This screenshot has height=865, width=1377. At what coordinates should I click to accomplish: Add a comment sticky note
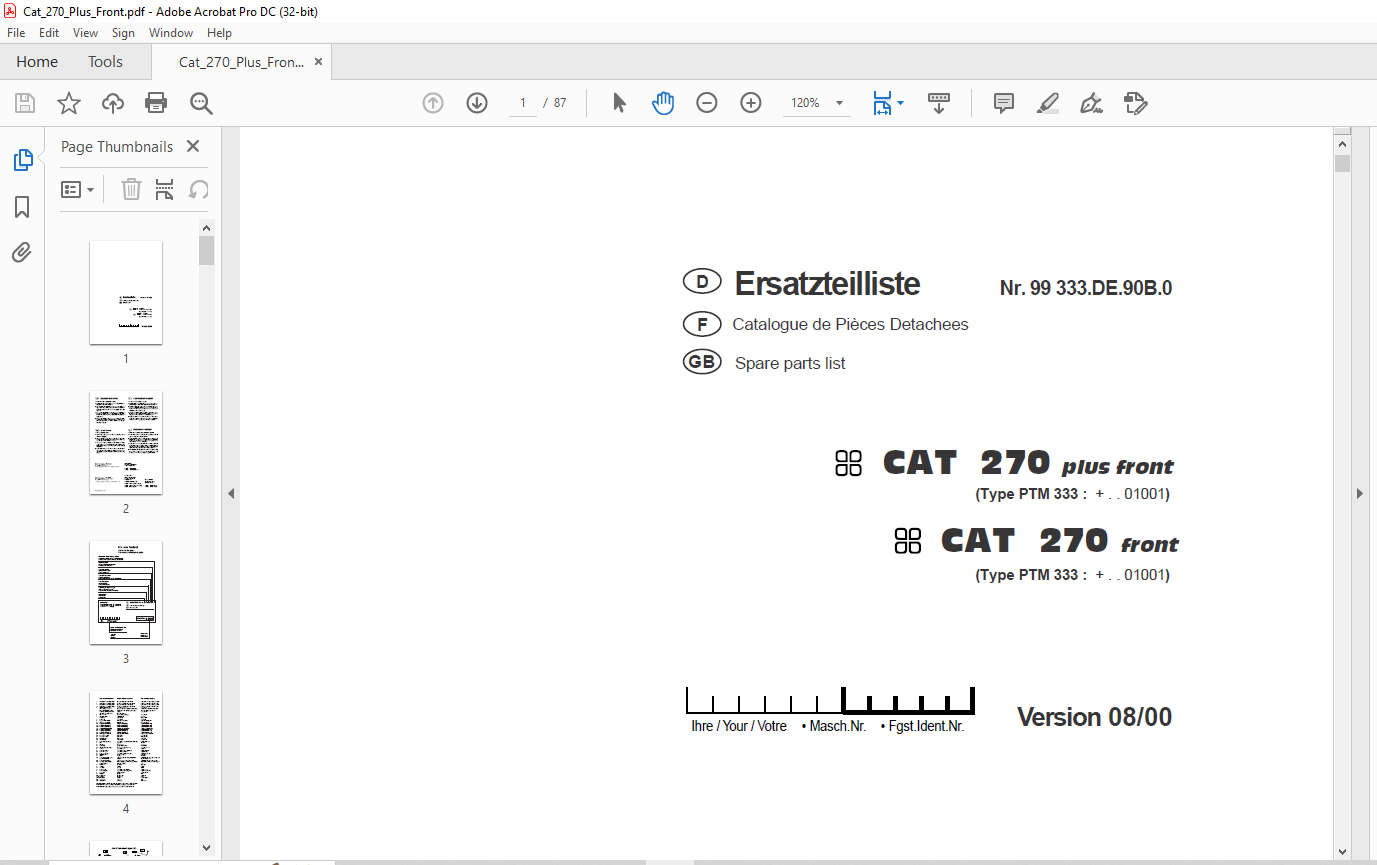pos(1004,103)
